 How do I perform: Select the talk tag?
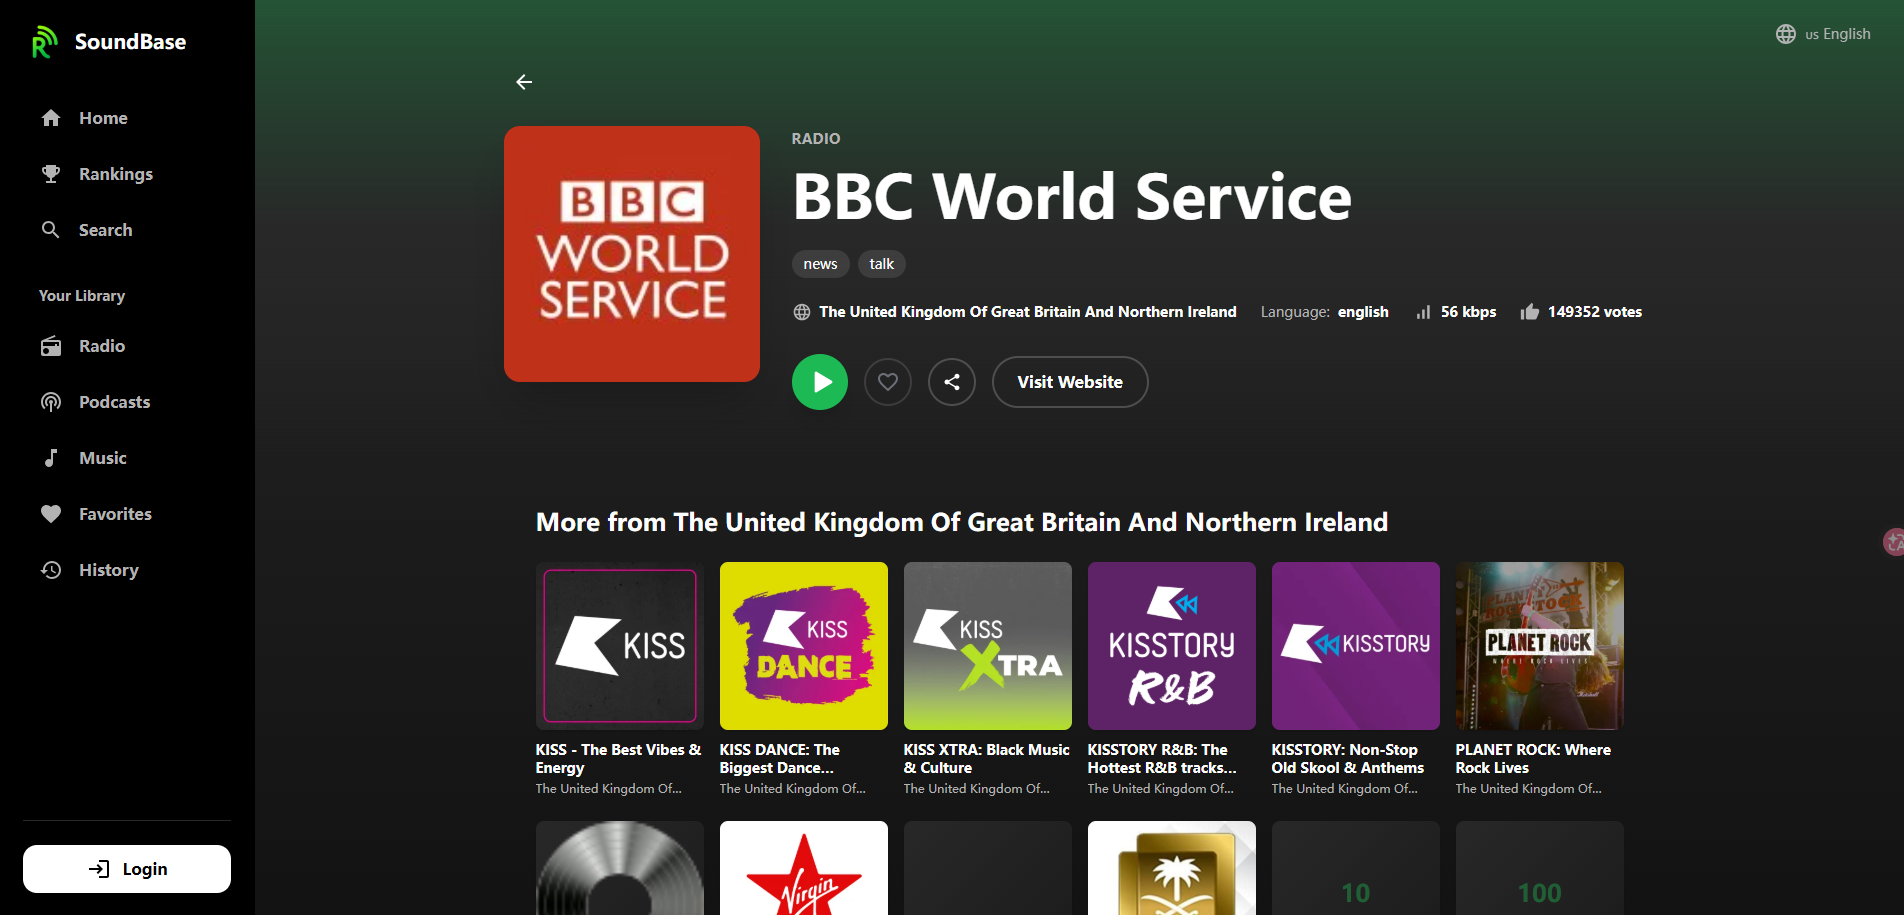pyautogui.click(x=882, y=264)
